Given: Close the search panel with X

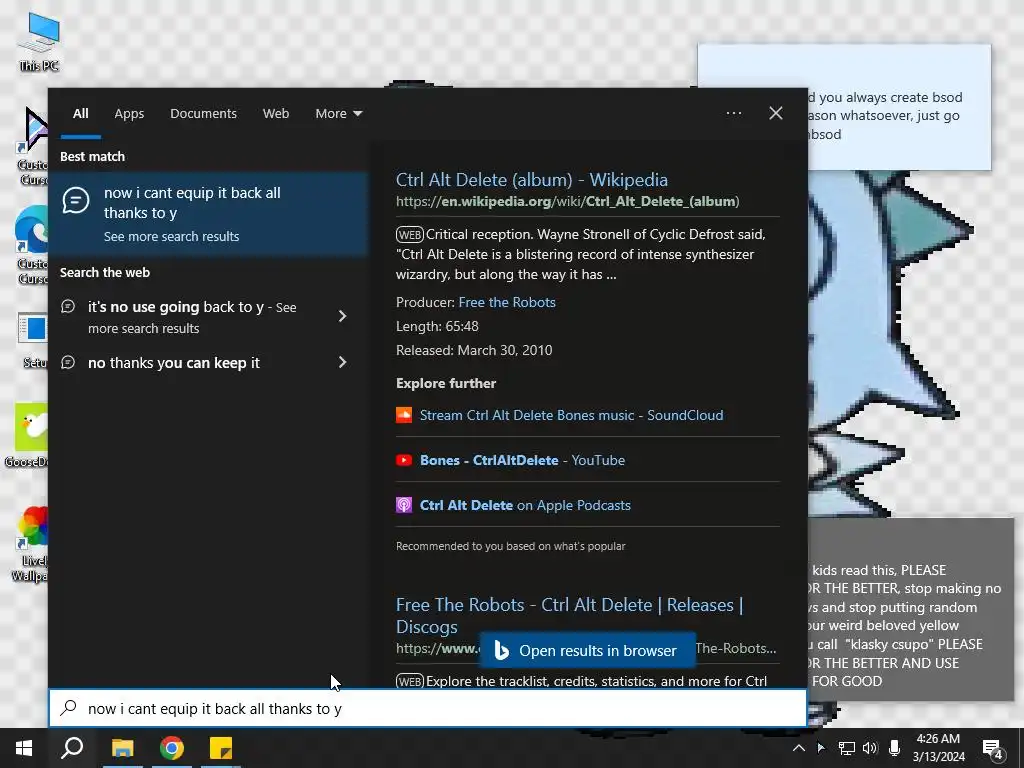Looking at the screenshot, I should [x=776, y=113].
